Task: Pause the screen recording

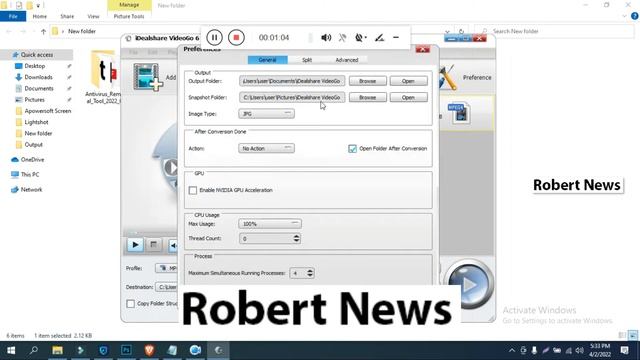Action: (214, 38)
